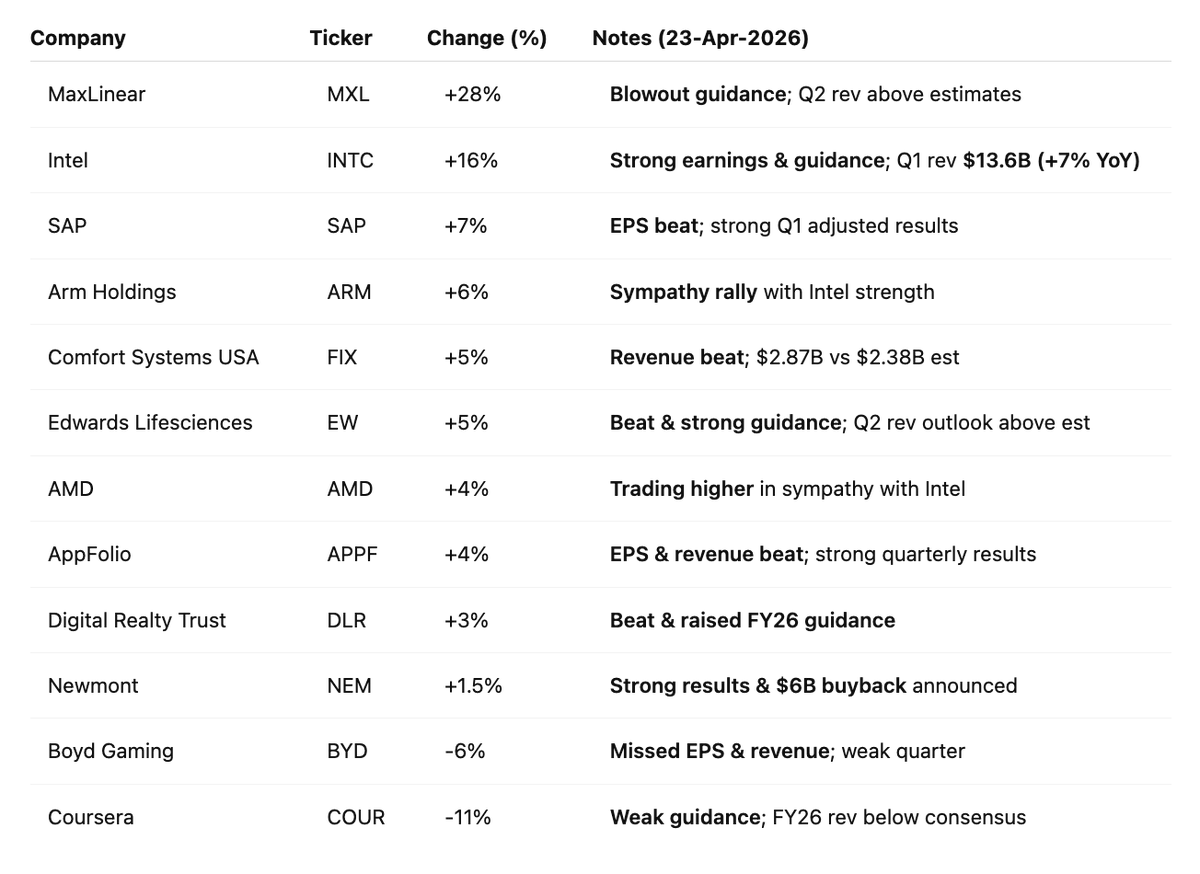Viewport: 1200px width, 874px height.
Task: Click Newmont's +1.5% change value
Action: click(x=473, y=686)
